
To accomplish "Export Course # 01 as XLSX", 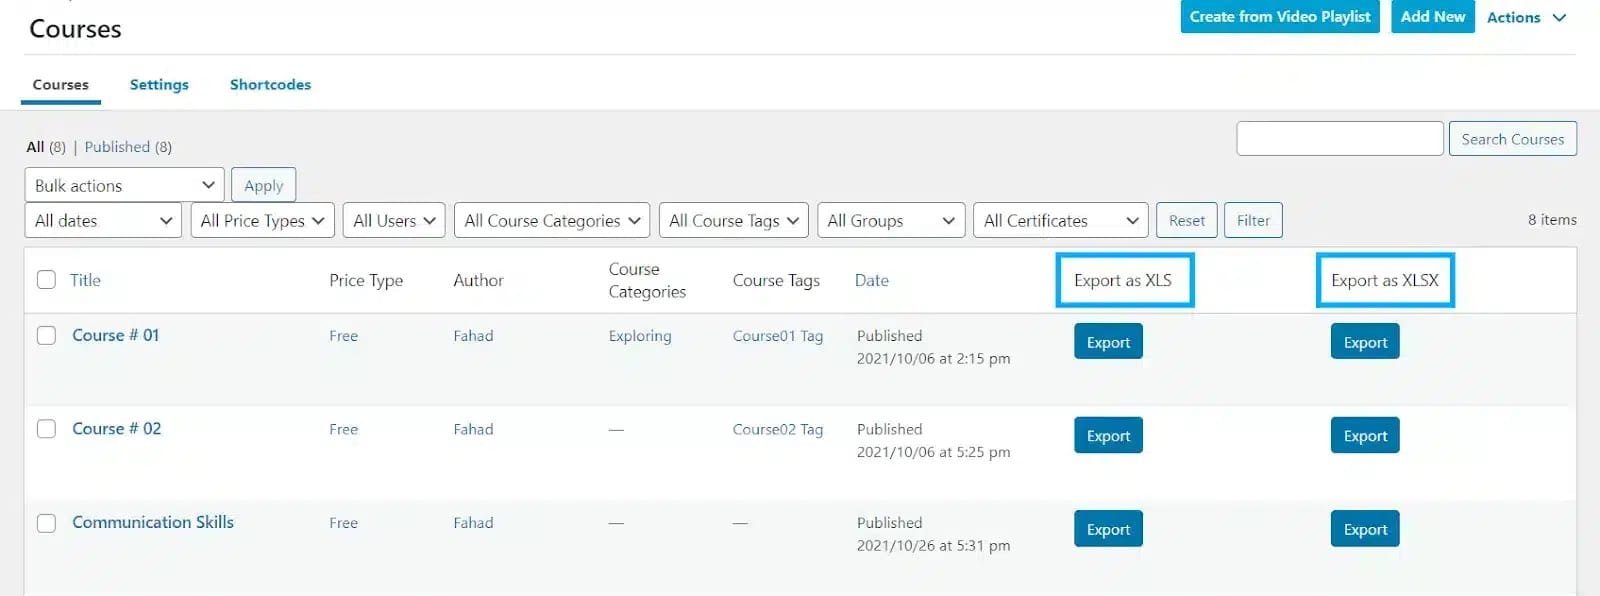I will click(1365, 342).
